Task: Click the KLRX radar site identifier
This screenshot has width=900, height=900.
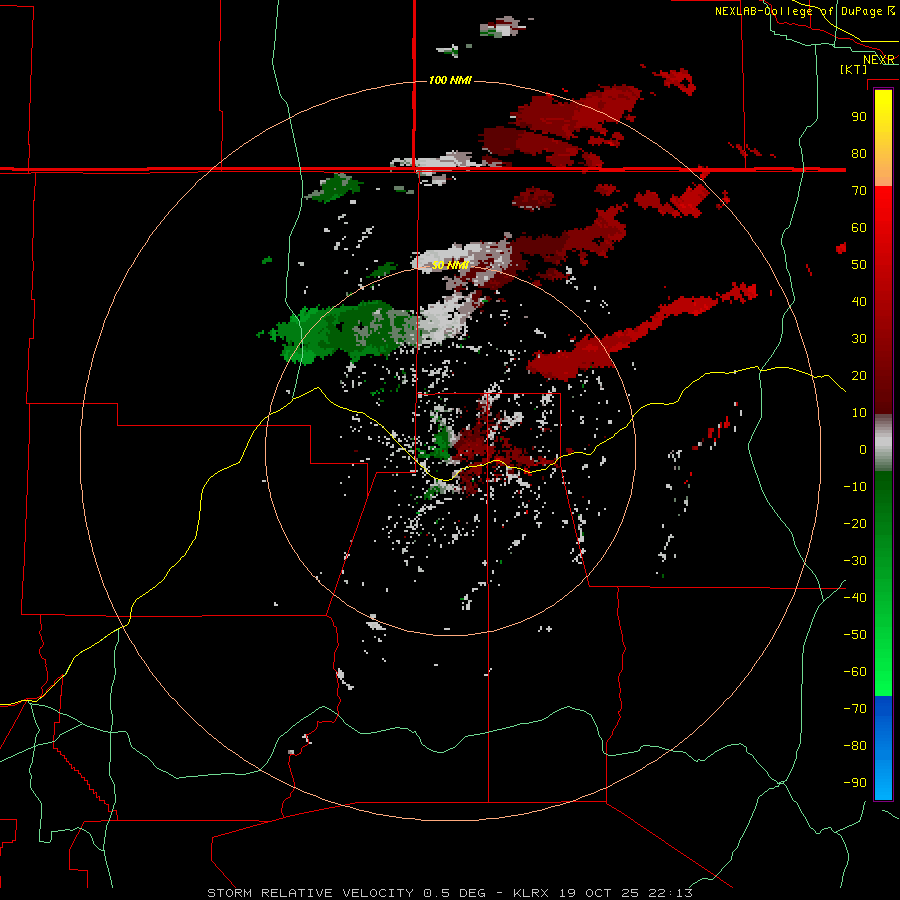Action: [531, 893]
